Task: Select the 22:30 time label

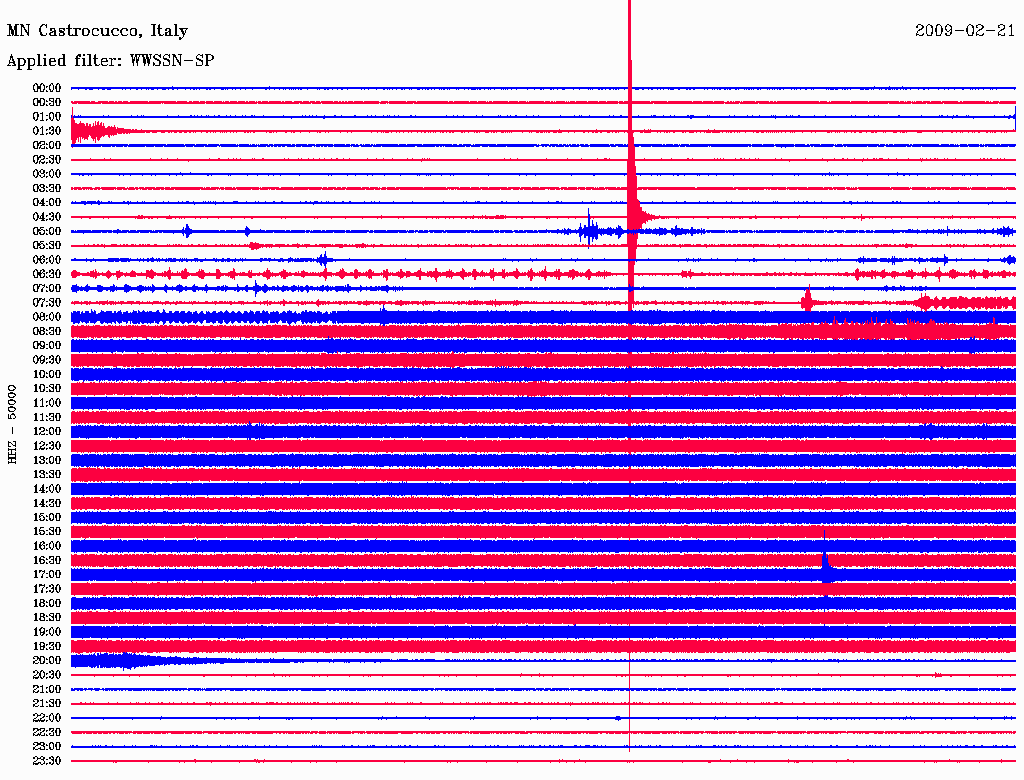Action: 47,732
